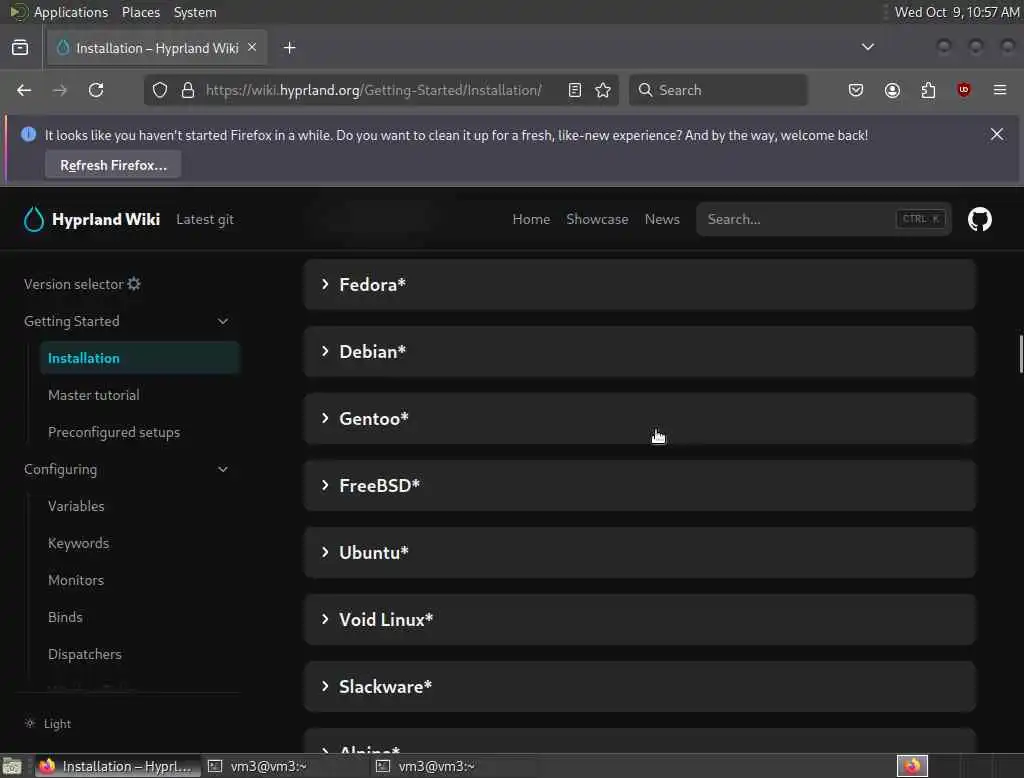
Task: Open Firefox hamburger menu
Action: pos(1000,90)
